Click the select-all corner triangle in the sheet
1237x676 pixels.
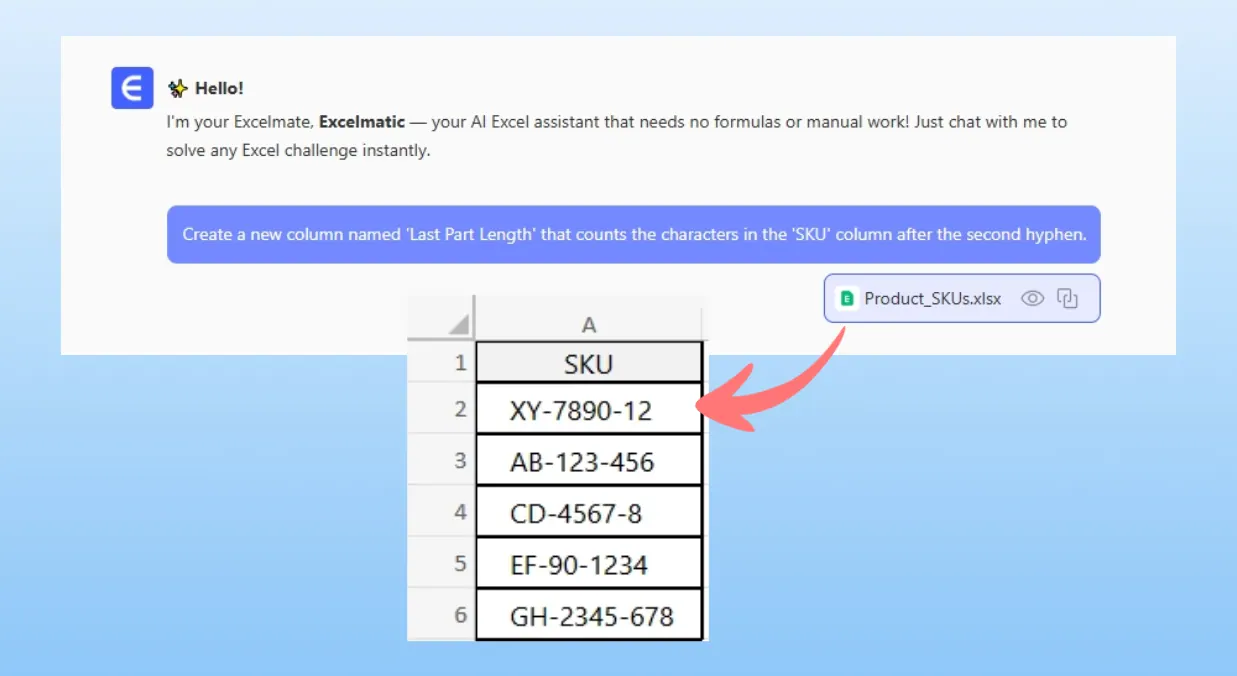pyautogui.click(x=458, y=324)
